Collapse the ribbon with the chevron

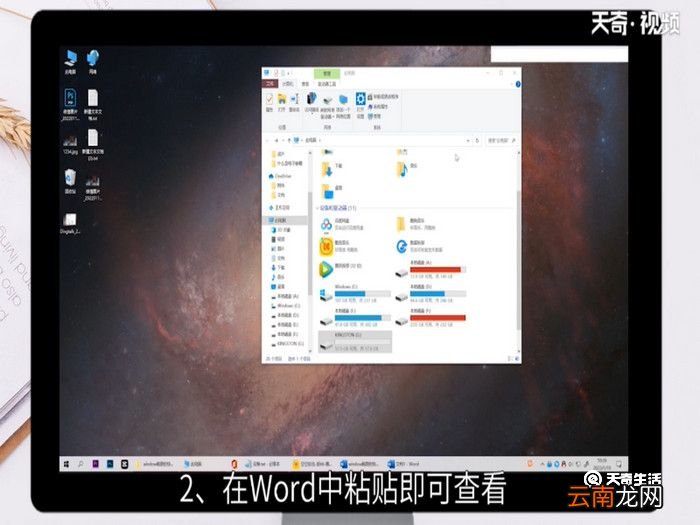pyautogui.click(x=511, y=84)
